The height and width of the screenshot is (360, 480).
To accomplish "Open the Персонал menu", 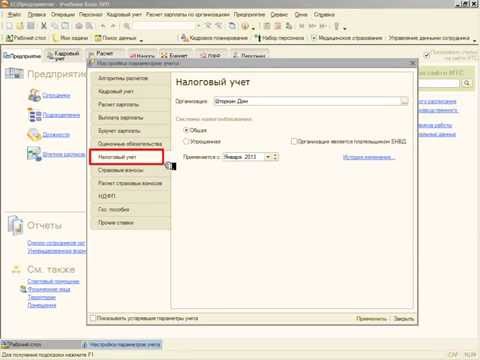I will click(x=91, y=15).
